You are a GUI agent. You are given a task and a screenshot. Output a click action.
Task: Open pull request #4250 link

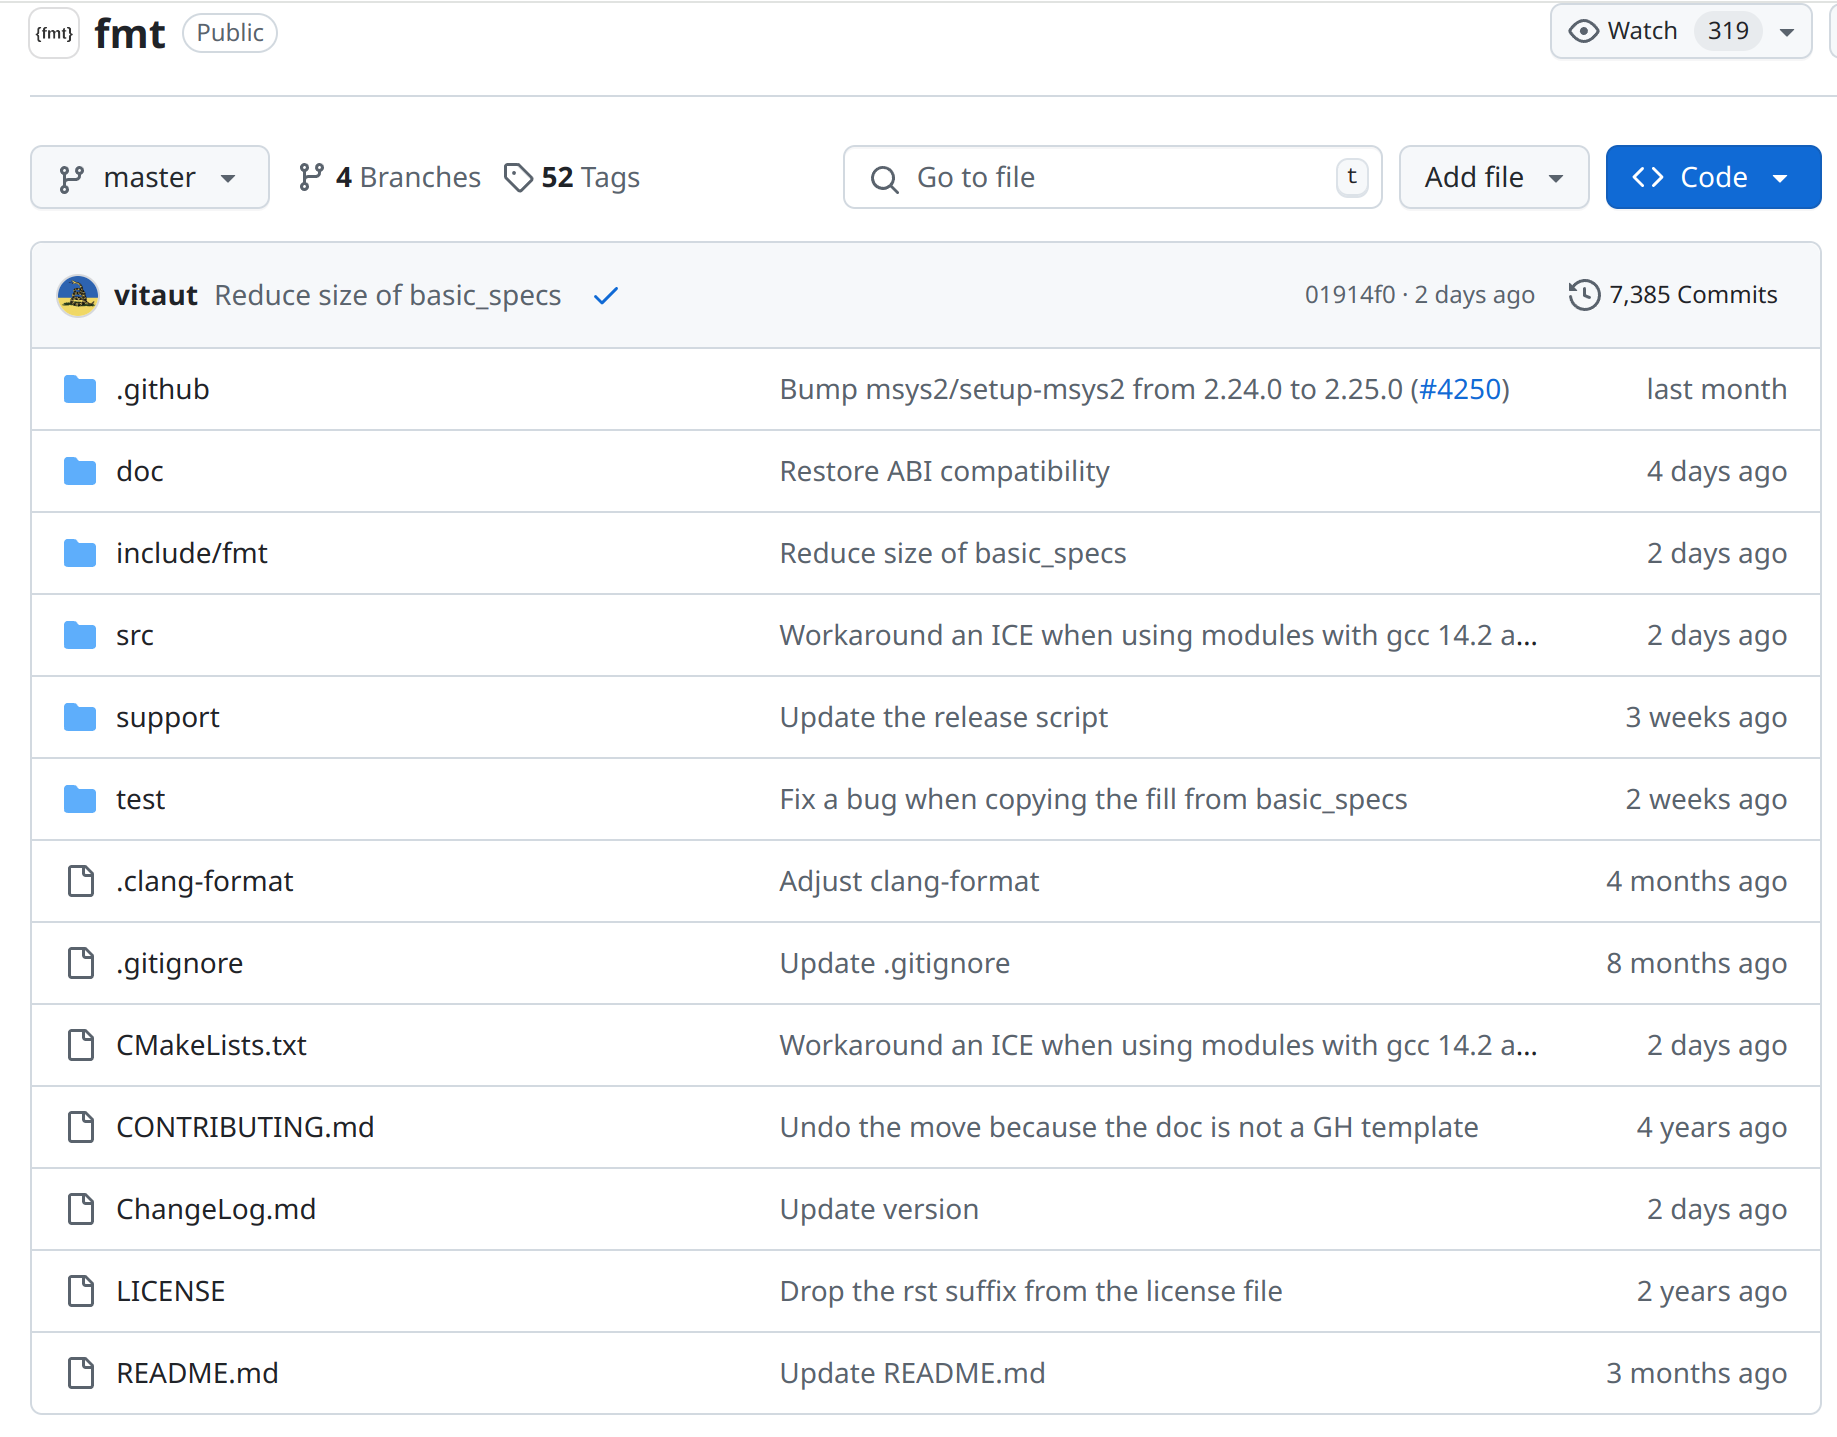click(1460, 390)
